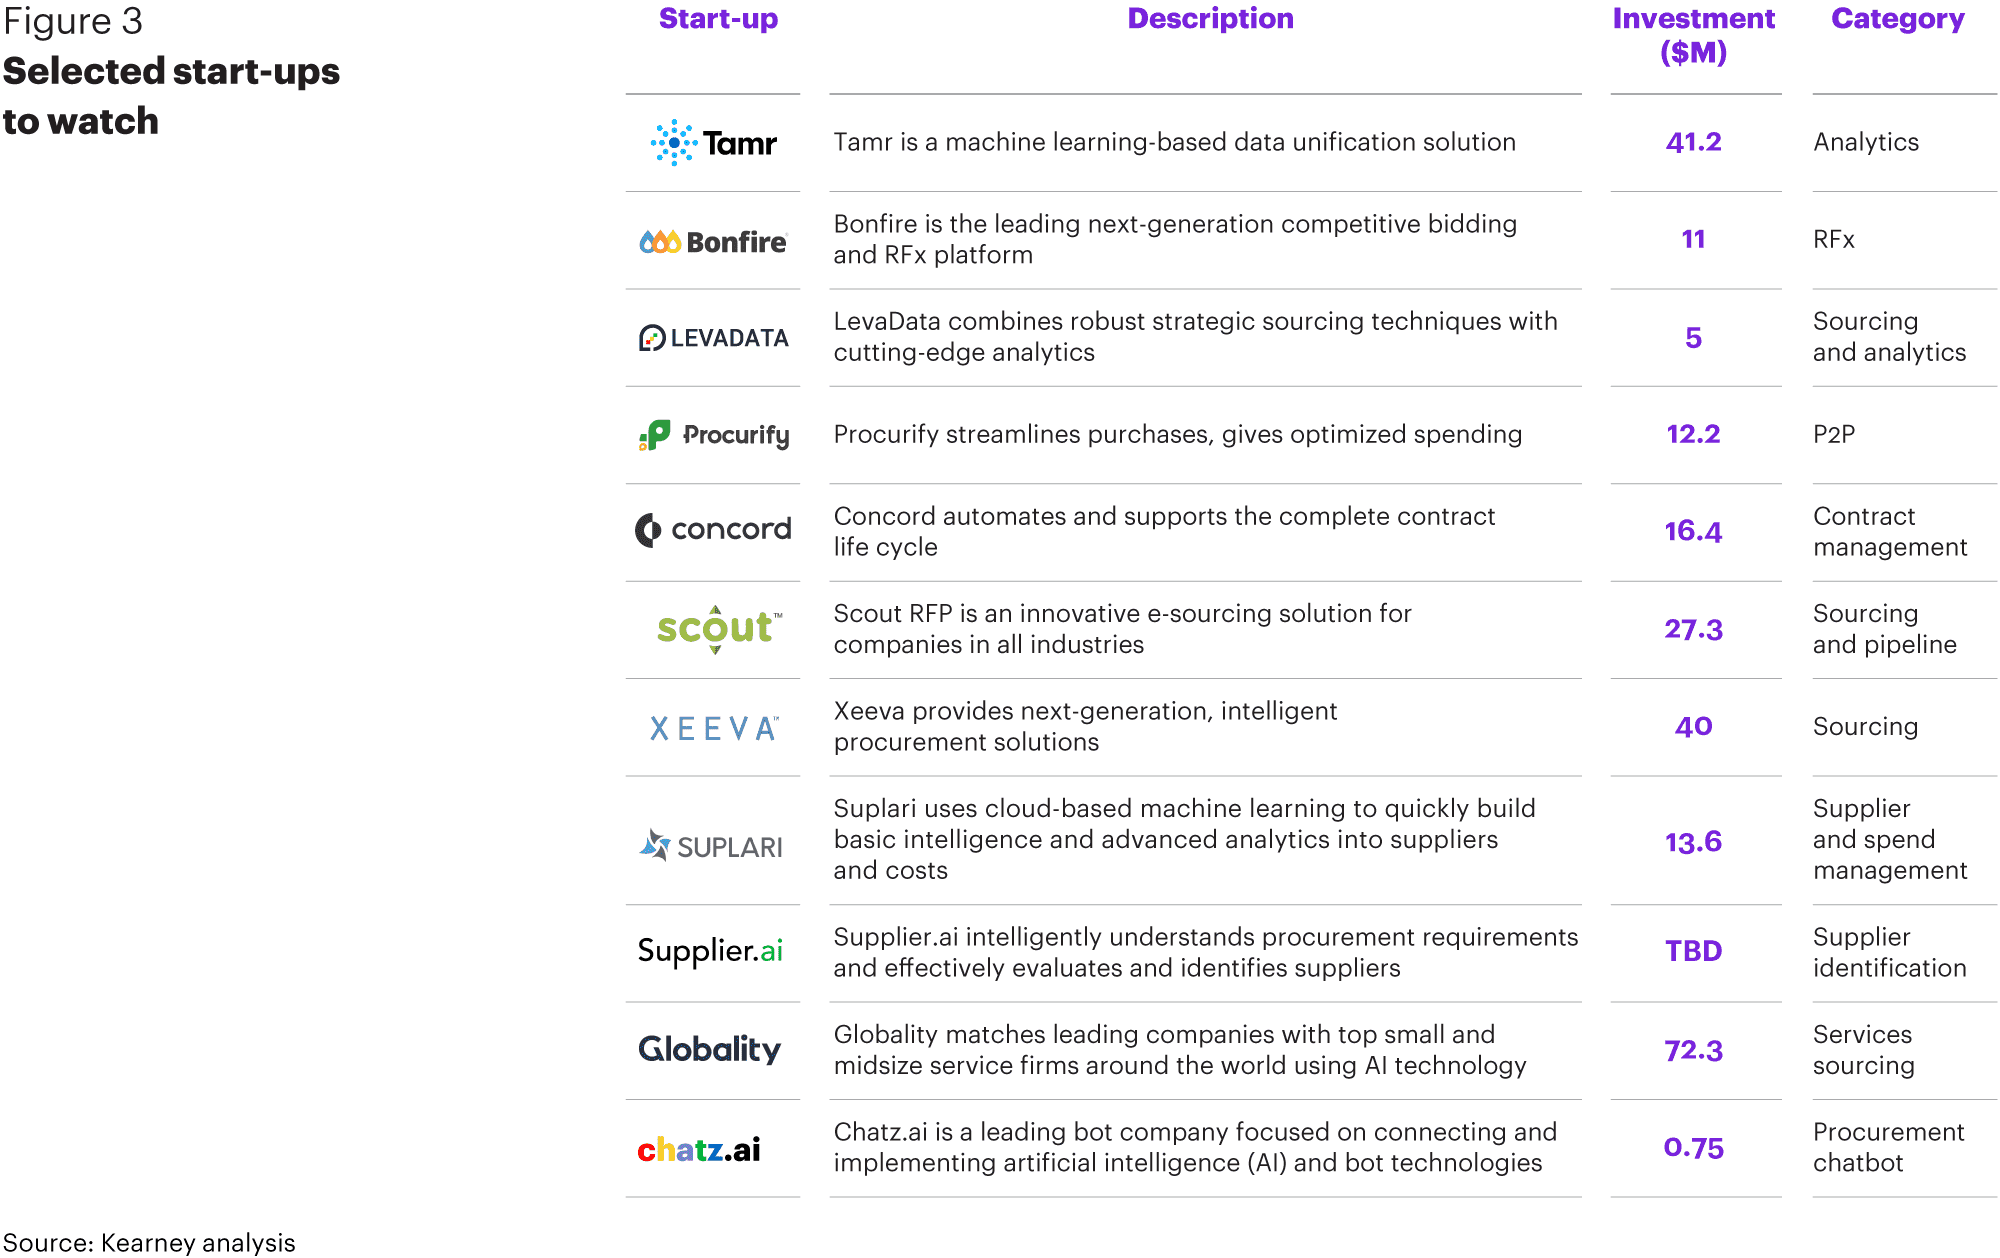Click the Globality logo
This screenshot has height=1258, width=2000.
(710, 1049)
